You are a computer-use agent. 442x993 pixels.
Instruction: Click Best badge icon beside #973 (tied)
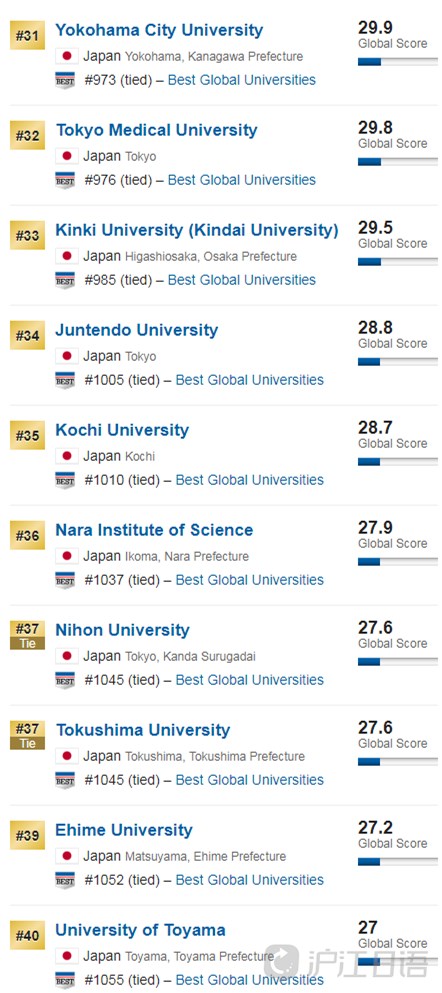pyautogui.click(x=65, y=80)
